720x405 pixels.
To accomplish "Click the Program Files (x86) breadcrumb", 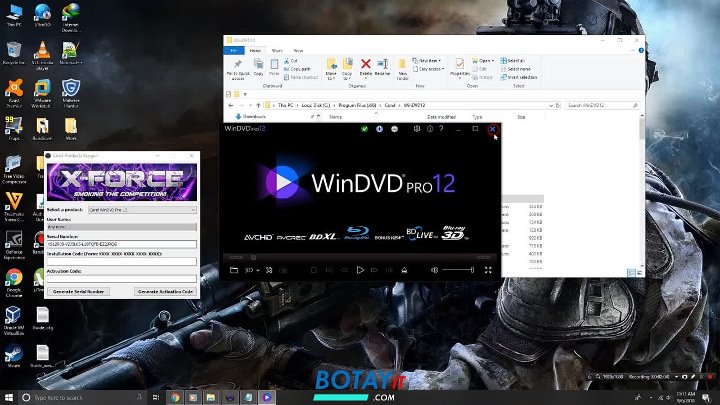I will click(357, 105).
